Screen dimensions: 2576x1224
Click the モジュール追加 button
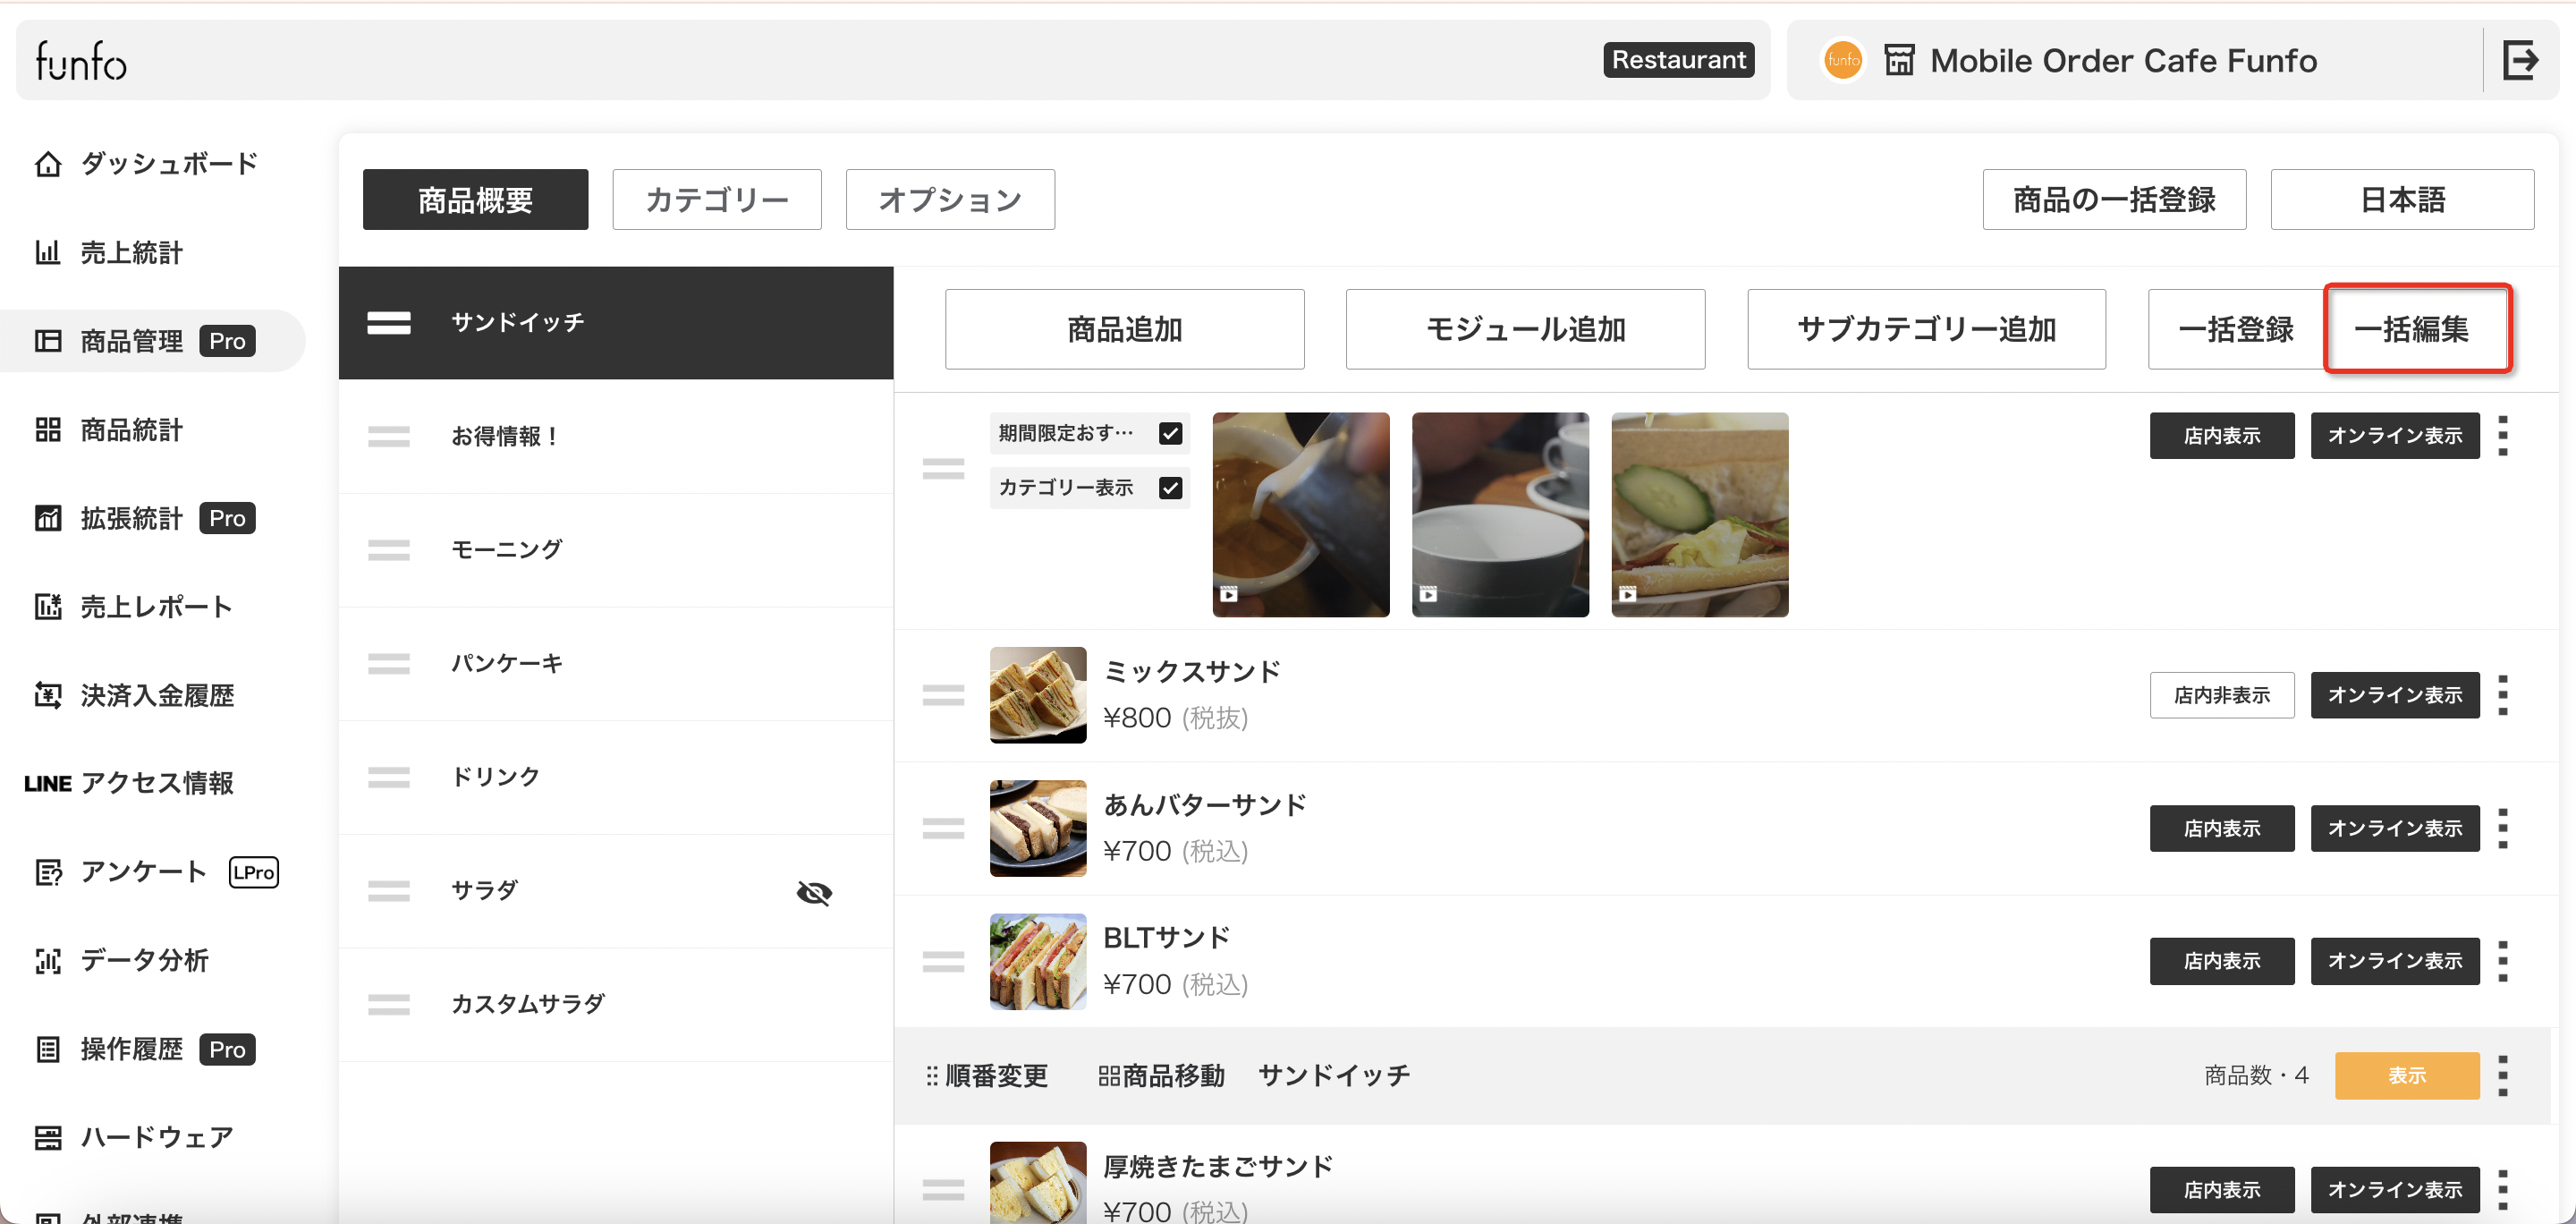1525,329
